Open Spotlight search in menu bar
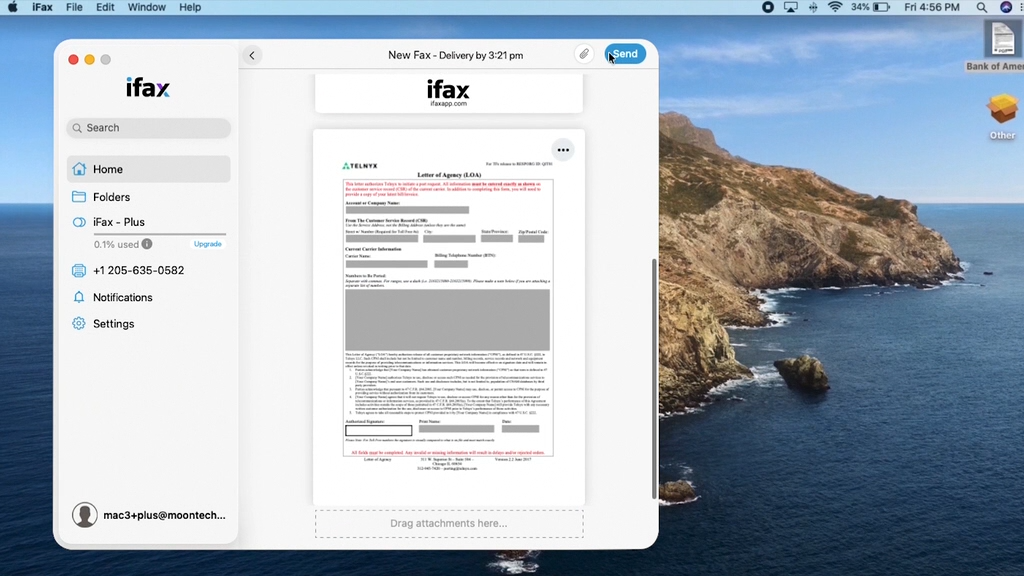 [x=982, y=7]
